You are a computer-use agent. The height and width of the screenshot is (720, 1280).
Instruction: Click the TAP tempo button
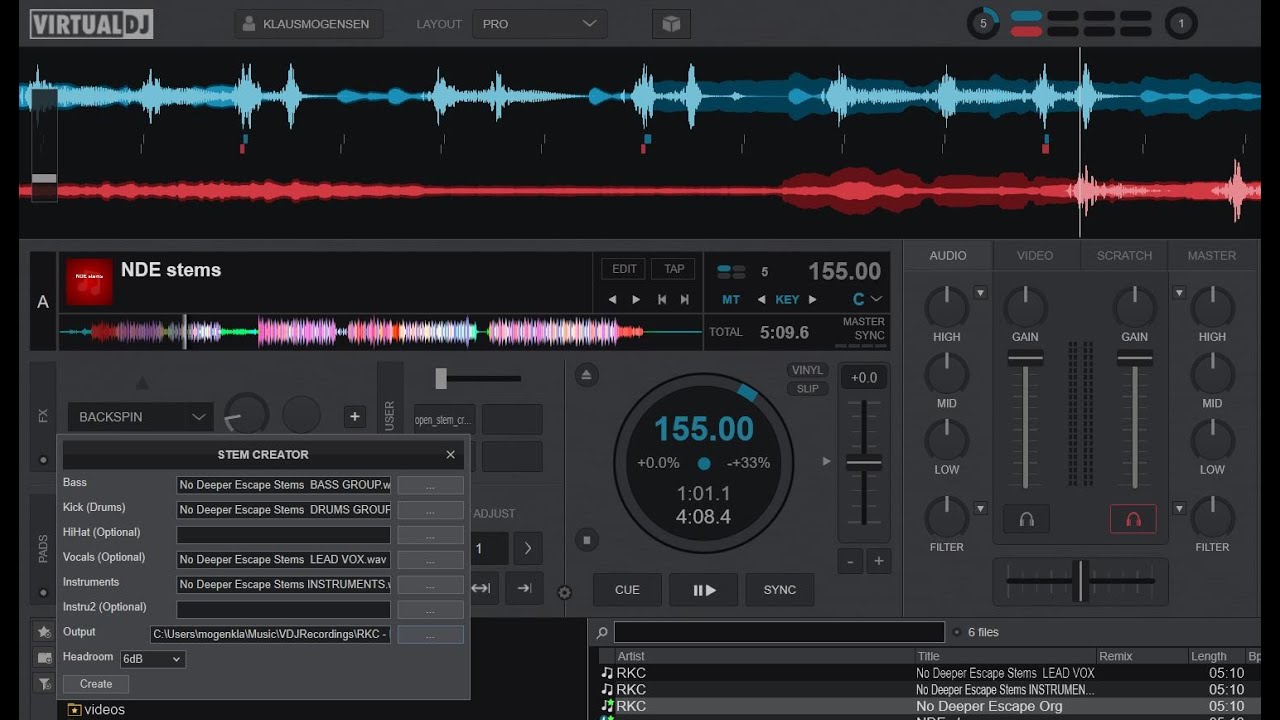pyautogui.click(x=674, y=269)
